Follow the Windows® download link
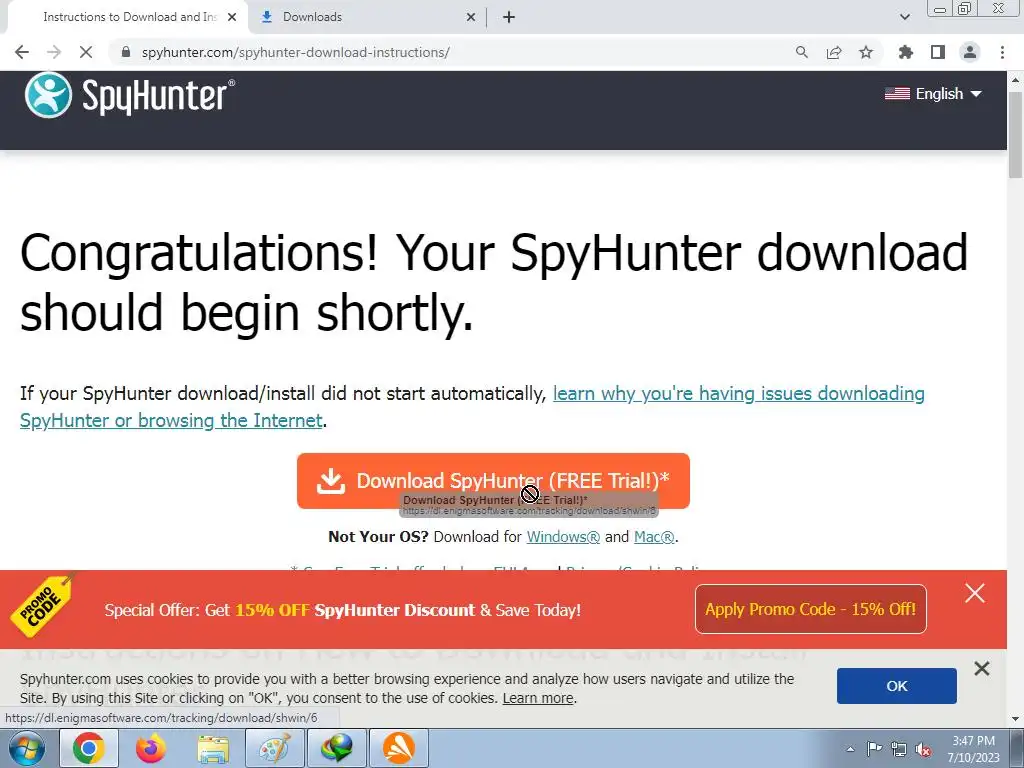This screenshot has height=768, width=1024. tap(563, 537)
